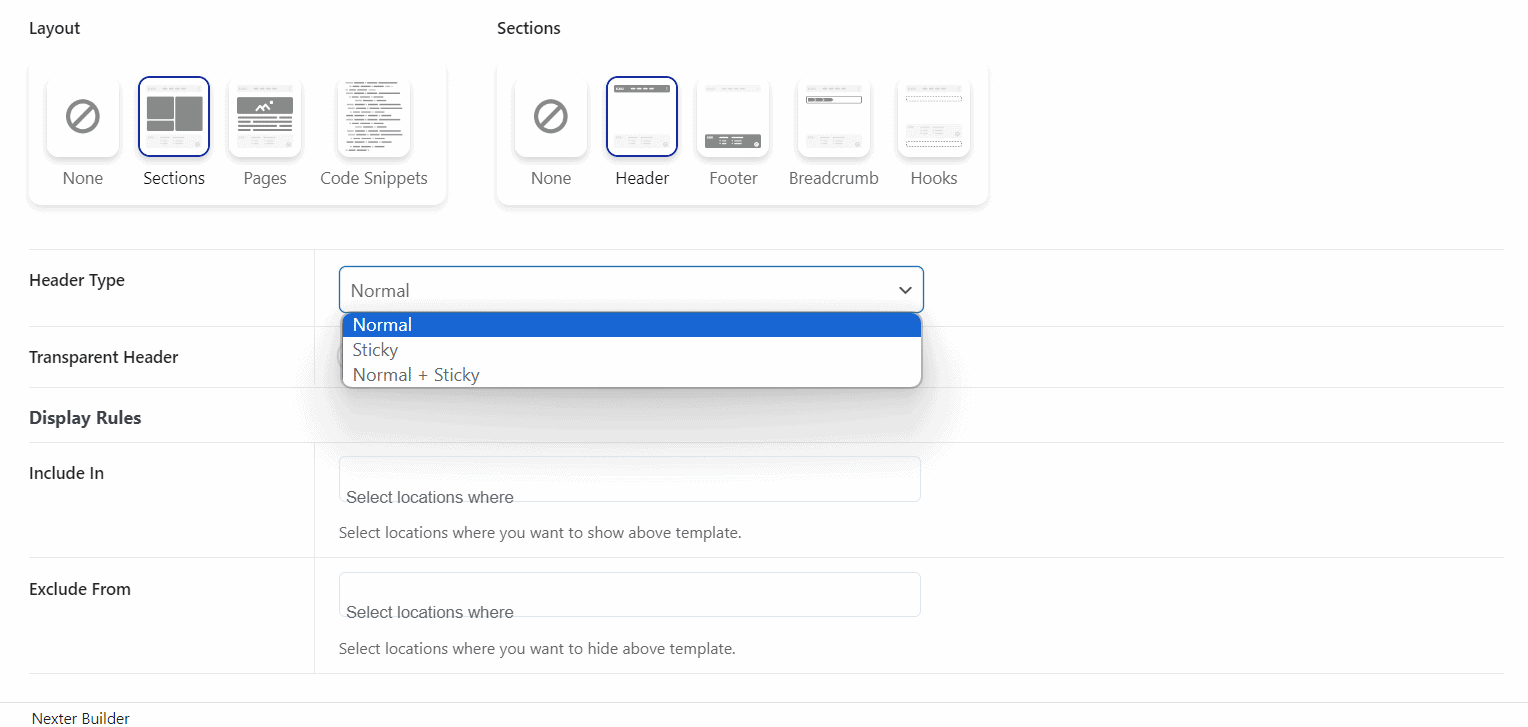Choose the Footer section icon
1528x727 pixels.
(733, 117)
